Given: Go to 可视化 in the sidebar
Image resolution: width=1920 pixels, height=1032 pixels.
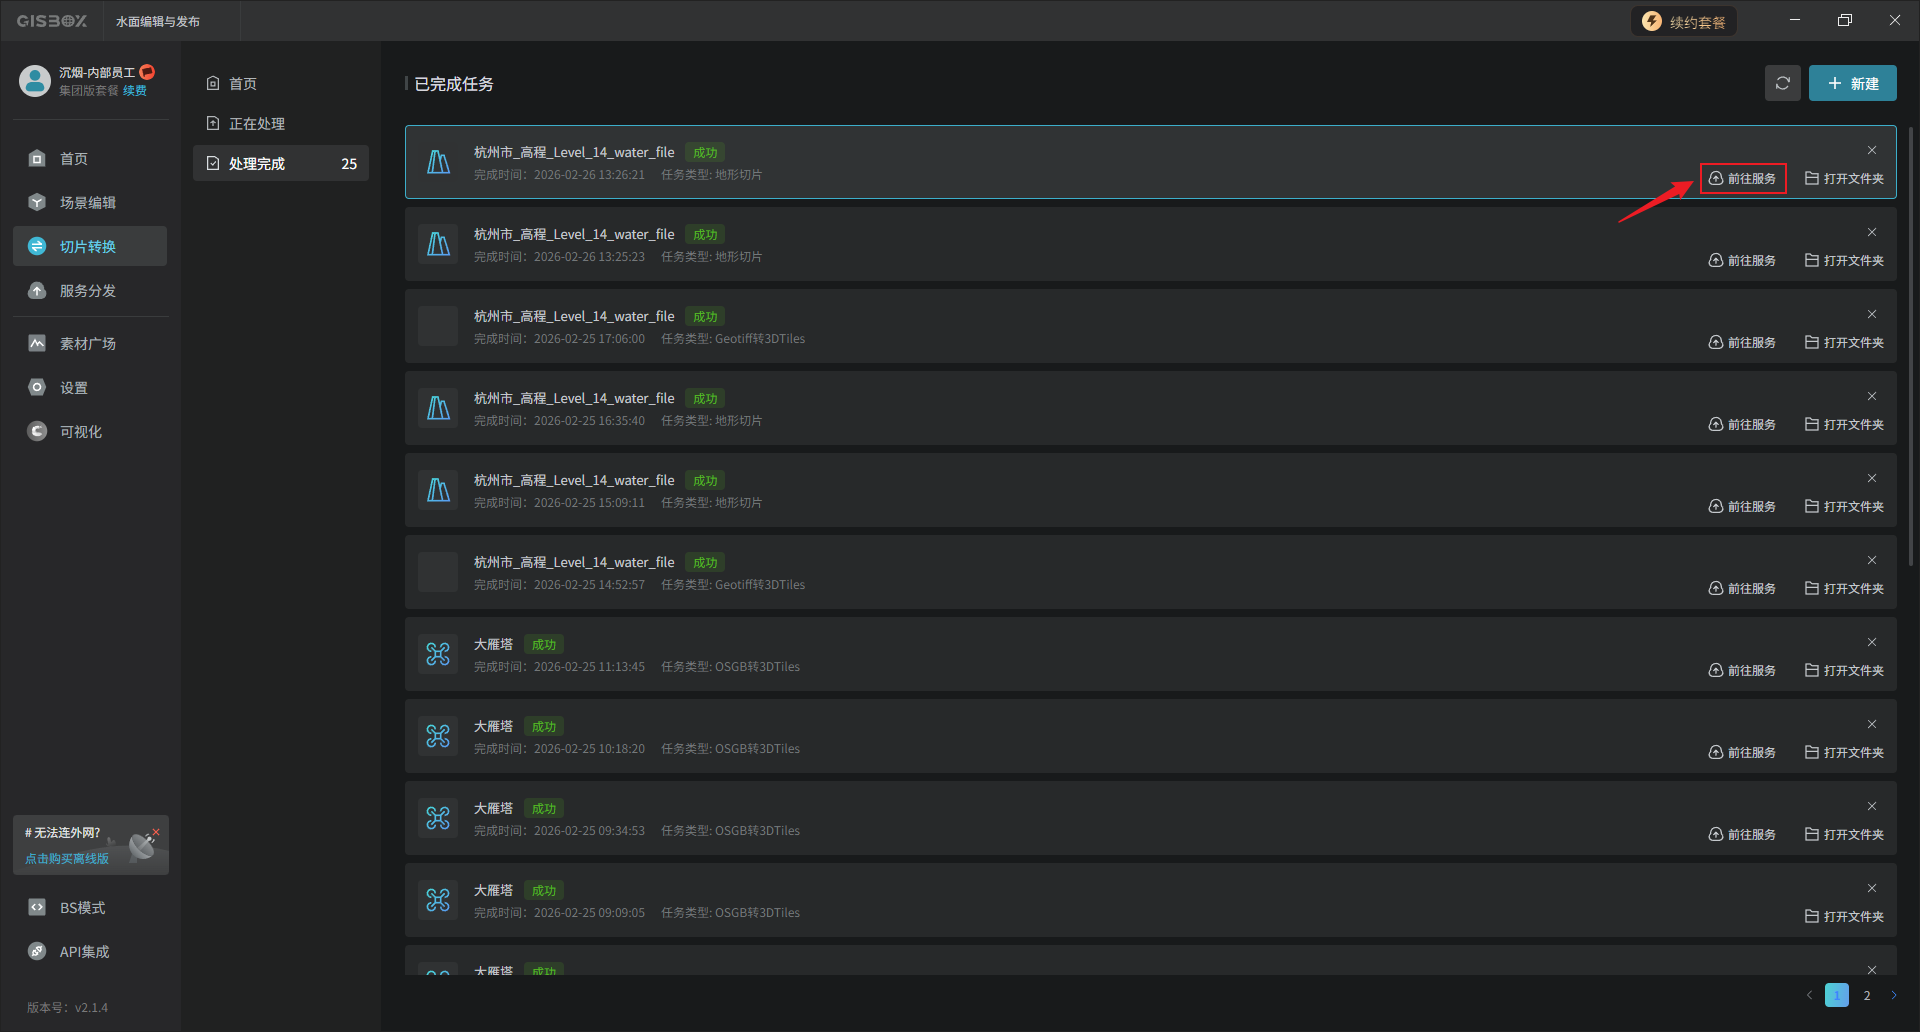Looking at the screenshot, I should coord(81,432).
